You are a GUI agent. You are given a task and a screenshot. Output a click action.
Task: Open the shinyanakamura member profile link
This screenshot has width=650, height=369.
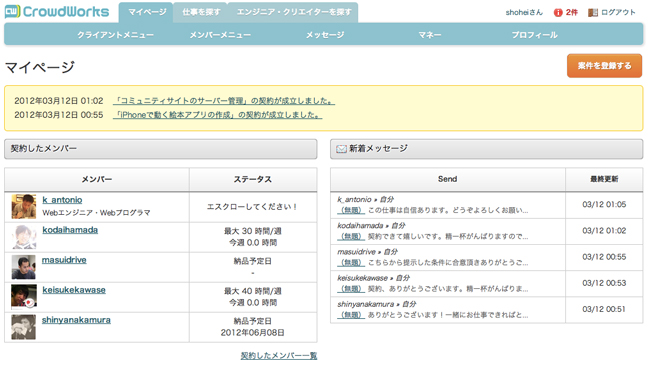[76, 320]
